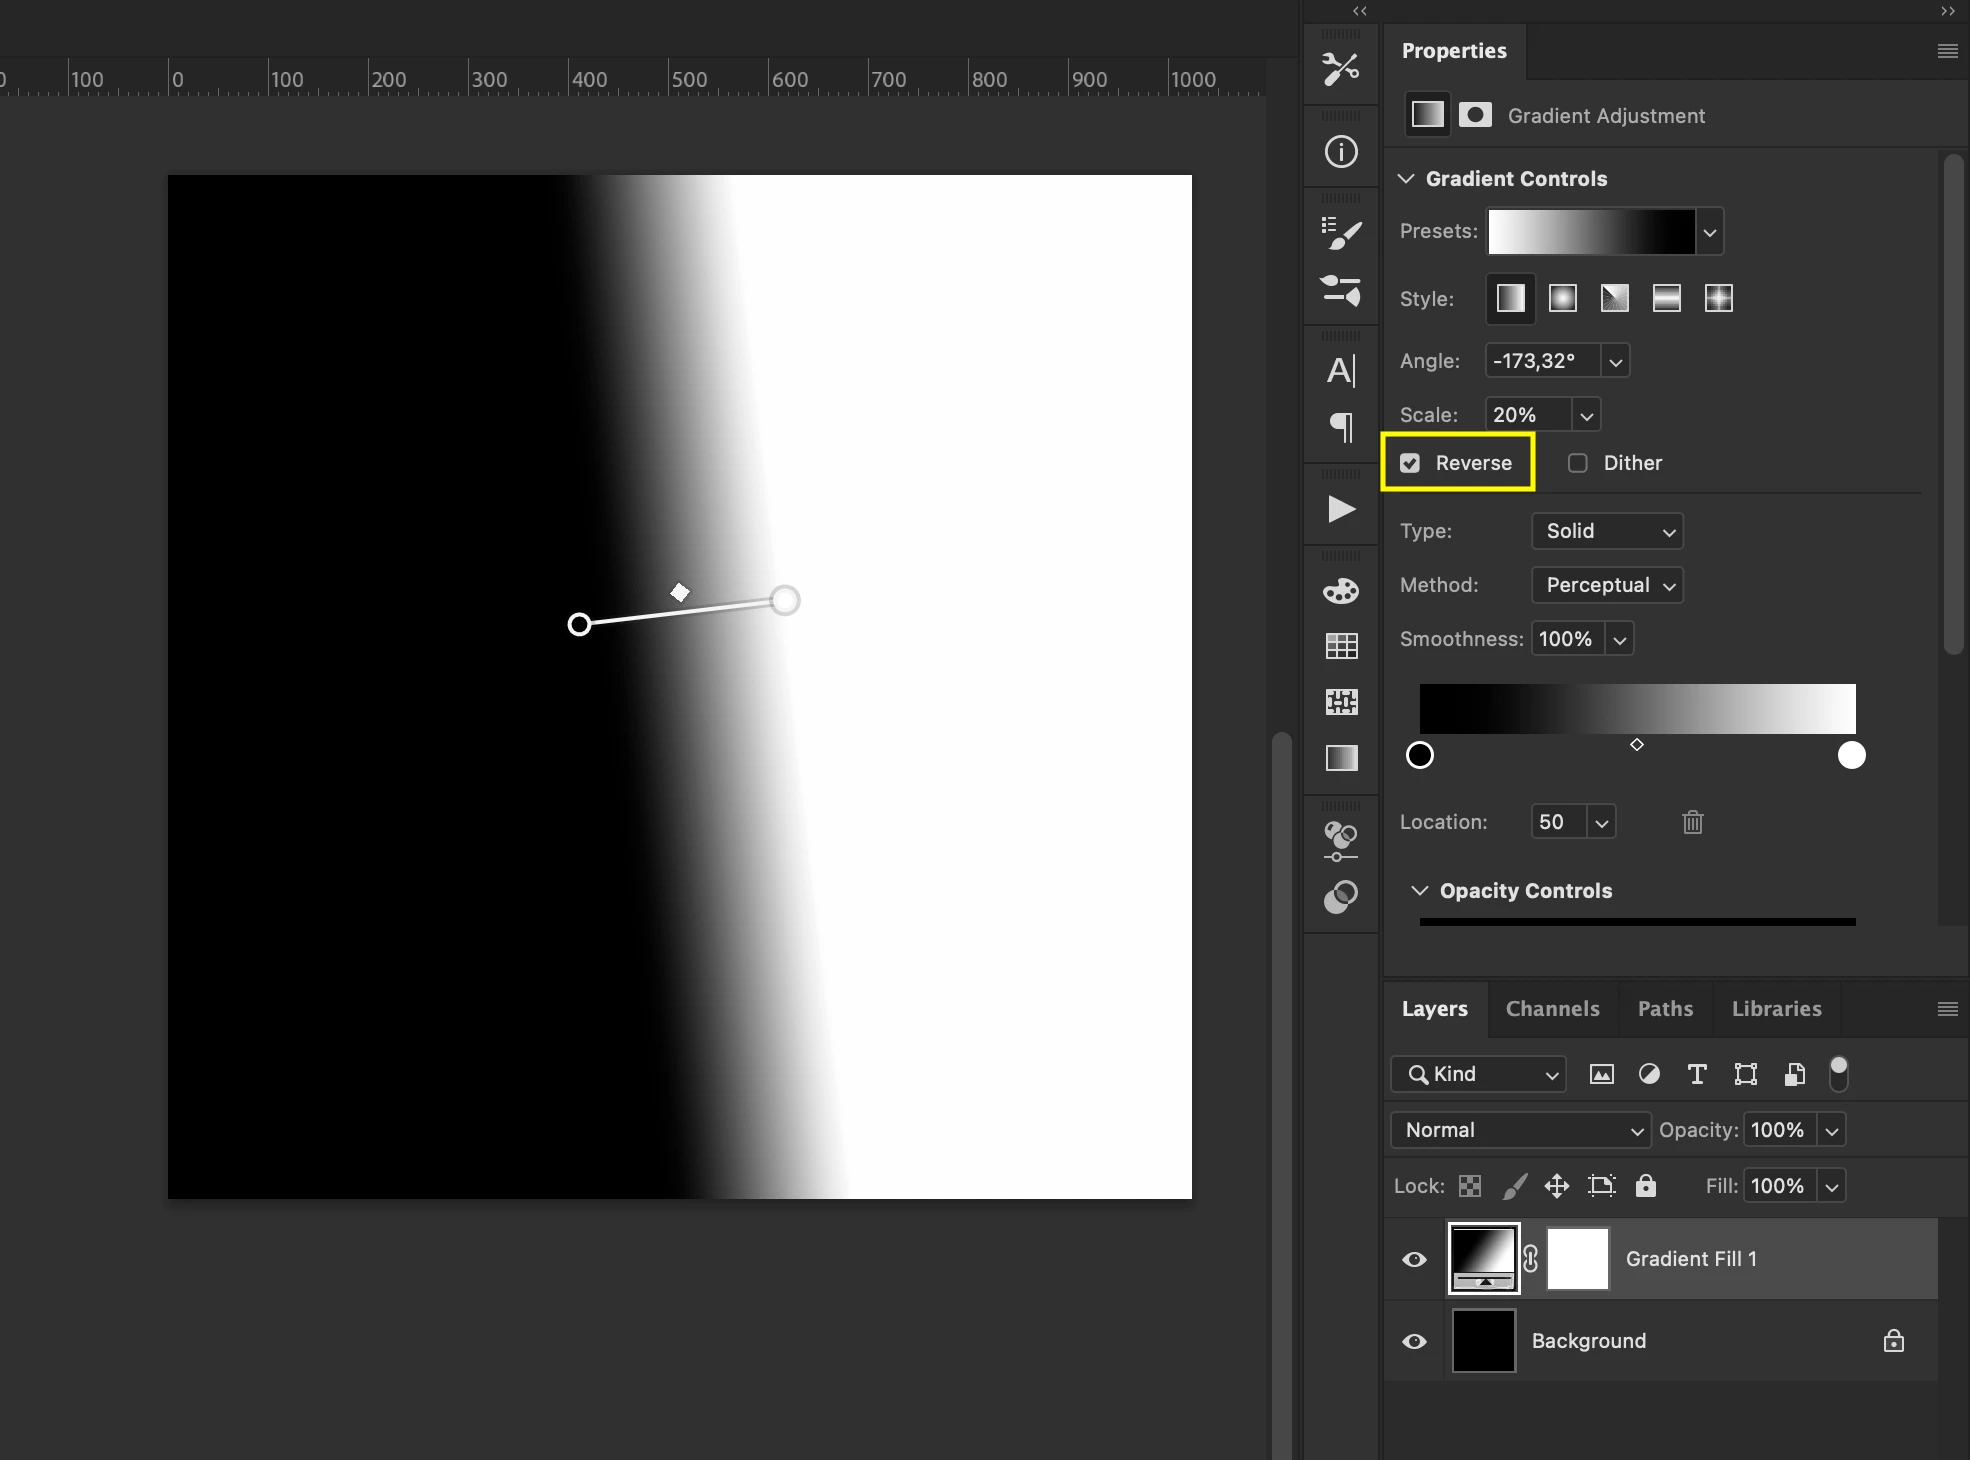Screen dimensions: 1970x1460
Task: Select the Reflected gradient style icon
Action: click(x=1666, y=298)
